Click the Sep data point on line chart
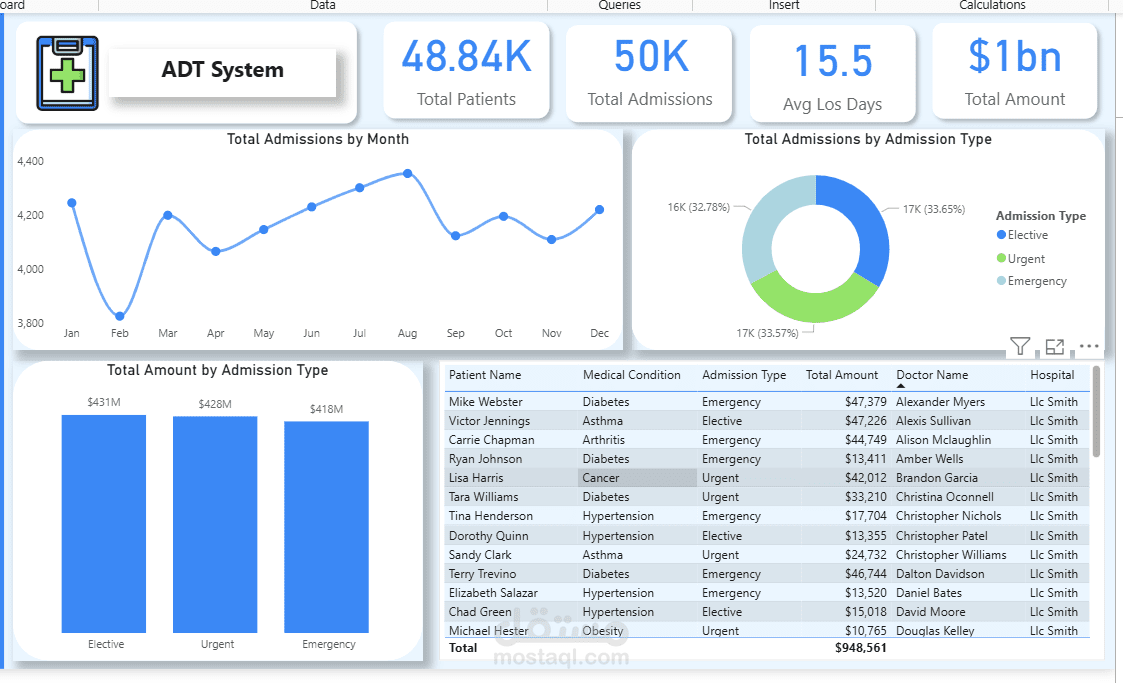 pos(456,236)
